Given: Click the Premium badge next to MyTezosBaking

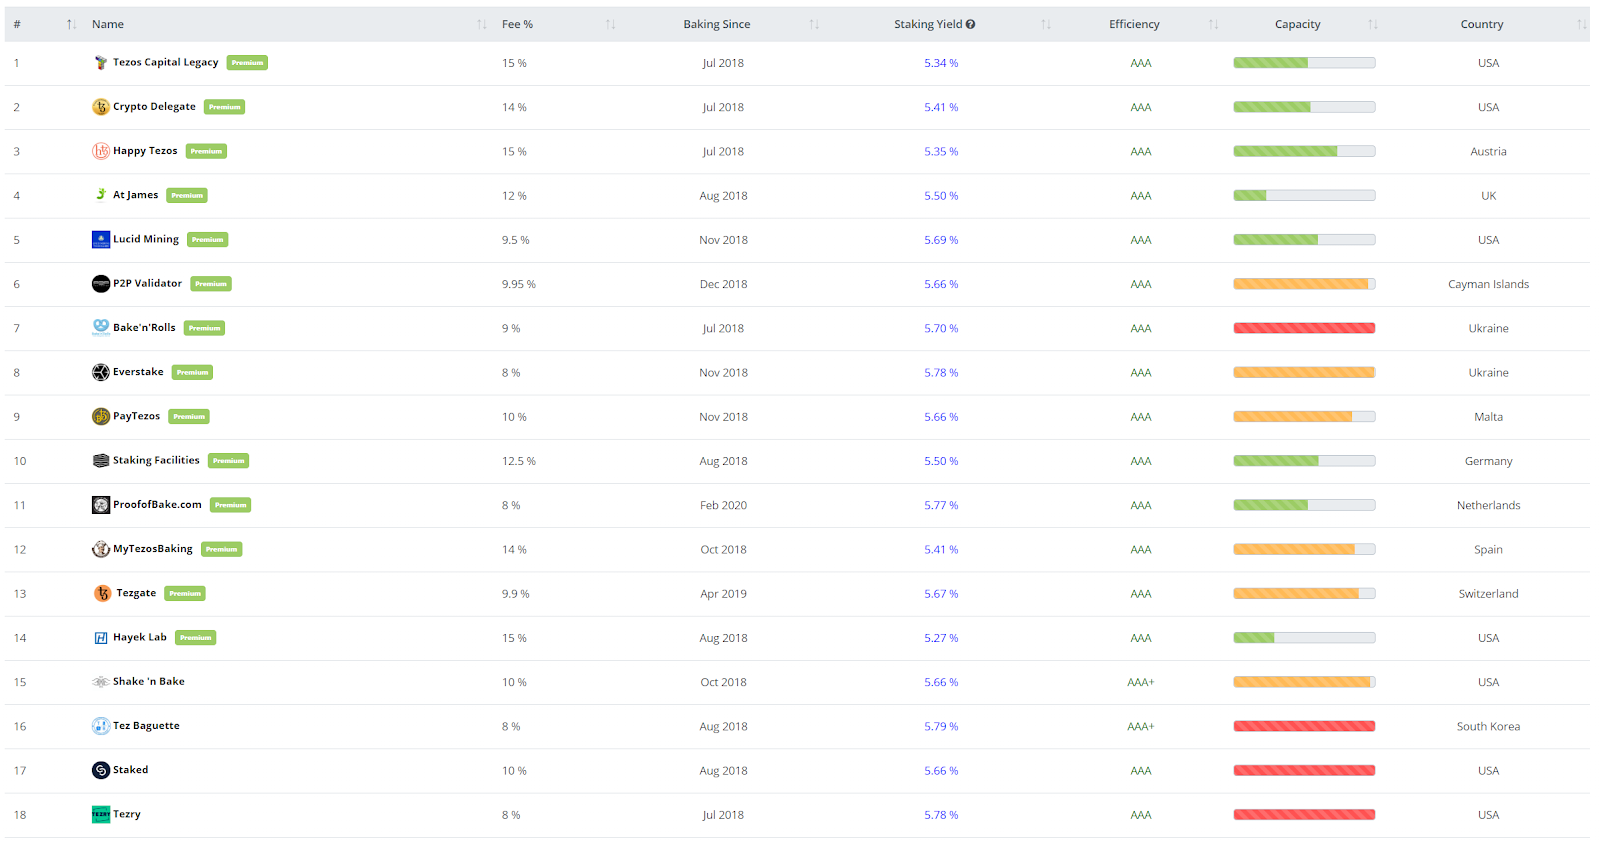Looking at the screenshot, I should pyautogui.click(x=222, y=549).
